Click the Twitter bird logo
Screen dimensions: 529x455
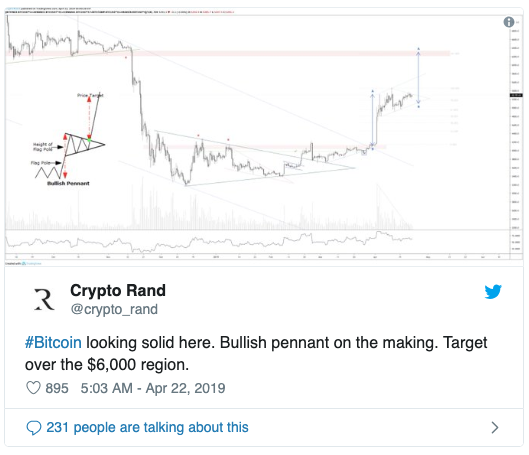point(493,292)
